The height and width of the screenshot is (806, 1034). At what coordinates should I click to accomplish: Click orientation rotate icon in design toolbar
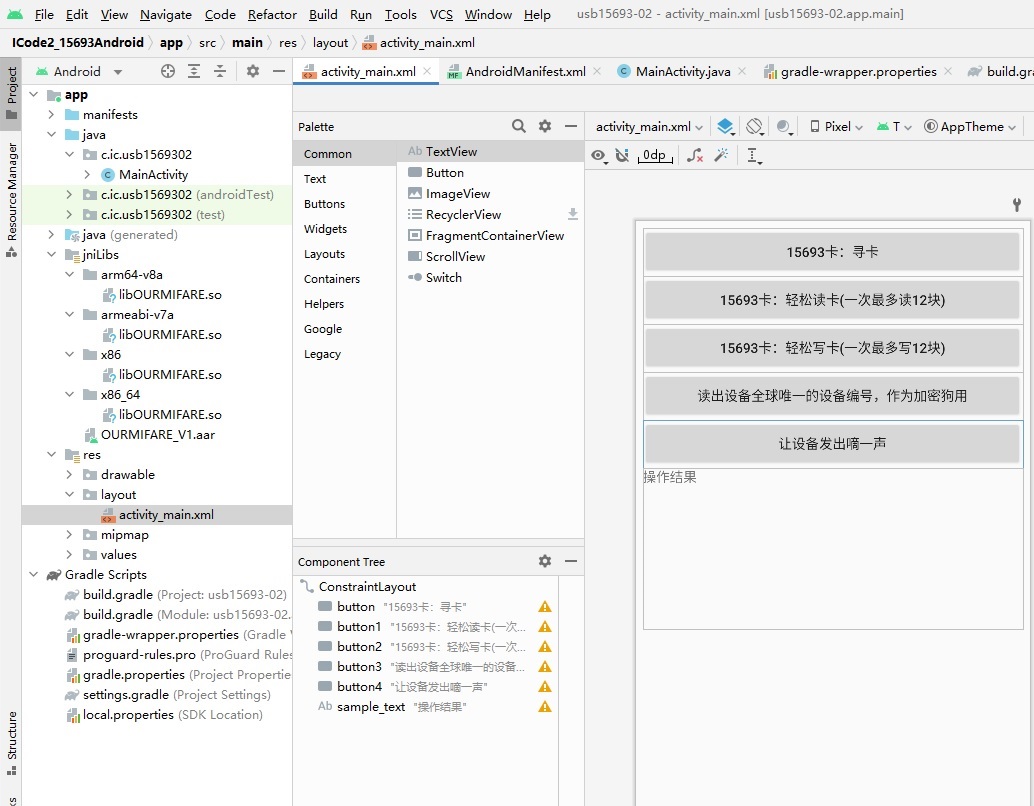click(755, 126)
